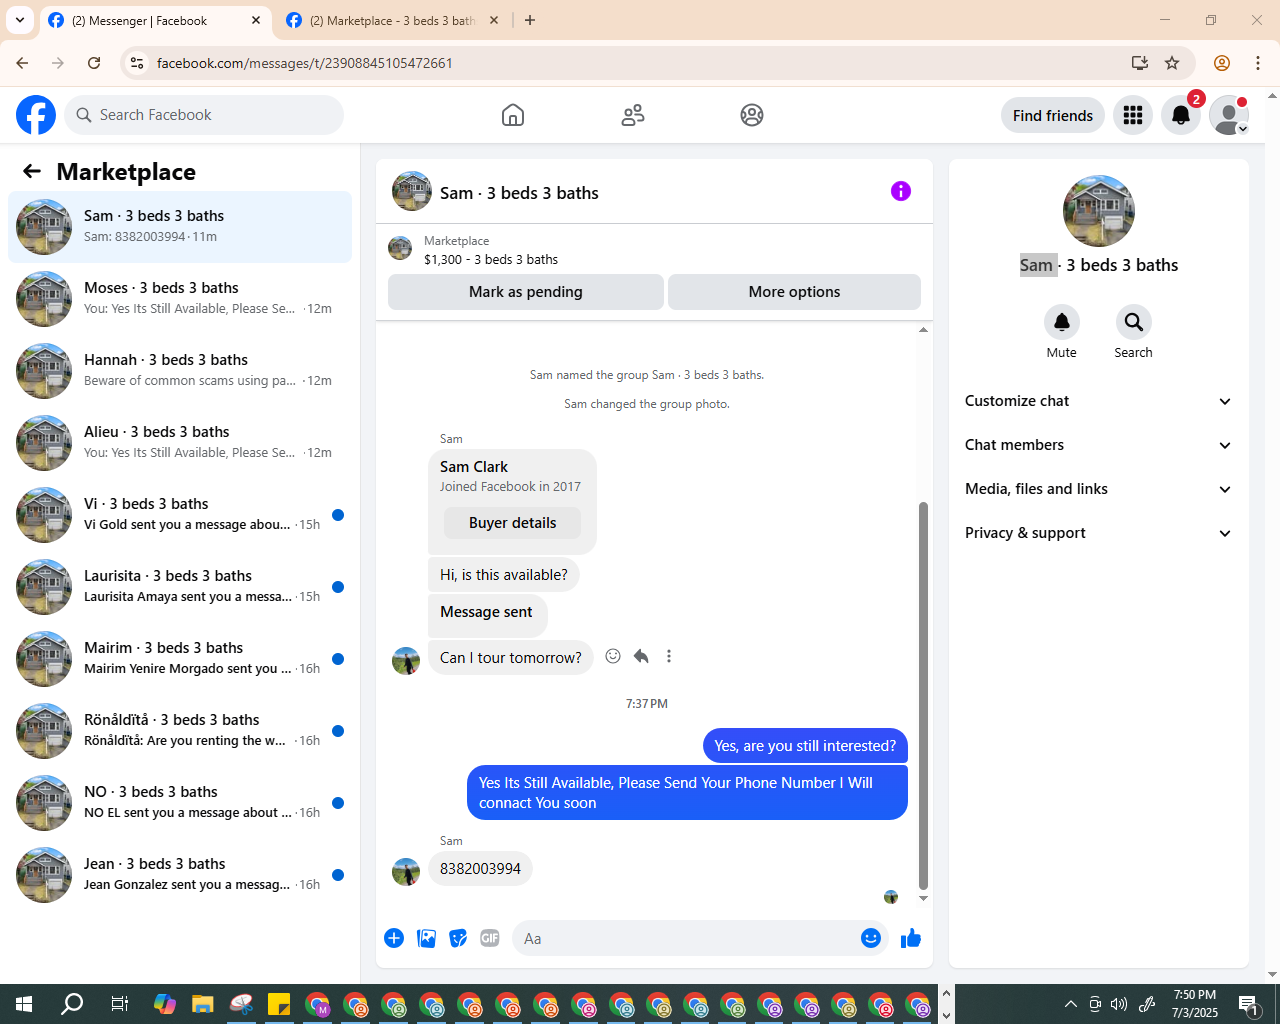Send a thumbs up like
Image resolution: width=1280 pixels, height=1024 pixels.
911,938
